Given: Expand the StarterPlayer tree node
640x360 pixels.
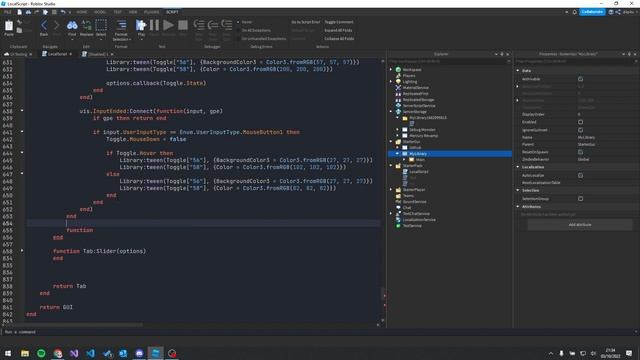Looking at the screenshot, I should point(391,190).
